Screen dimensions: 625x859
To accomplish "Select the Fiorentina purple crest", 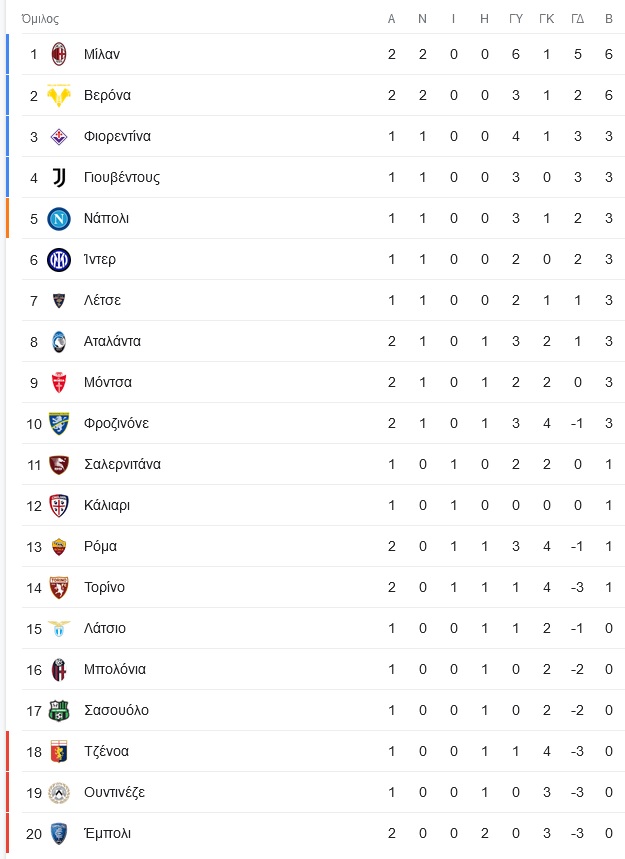I will click(x=59, y=136).
